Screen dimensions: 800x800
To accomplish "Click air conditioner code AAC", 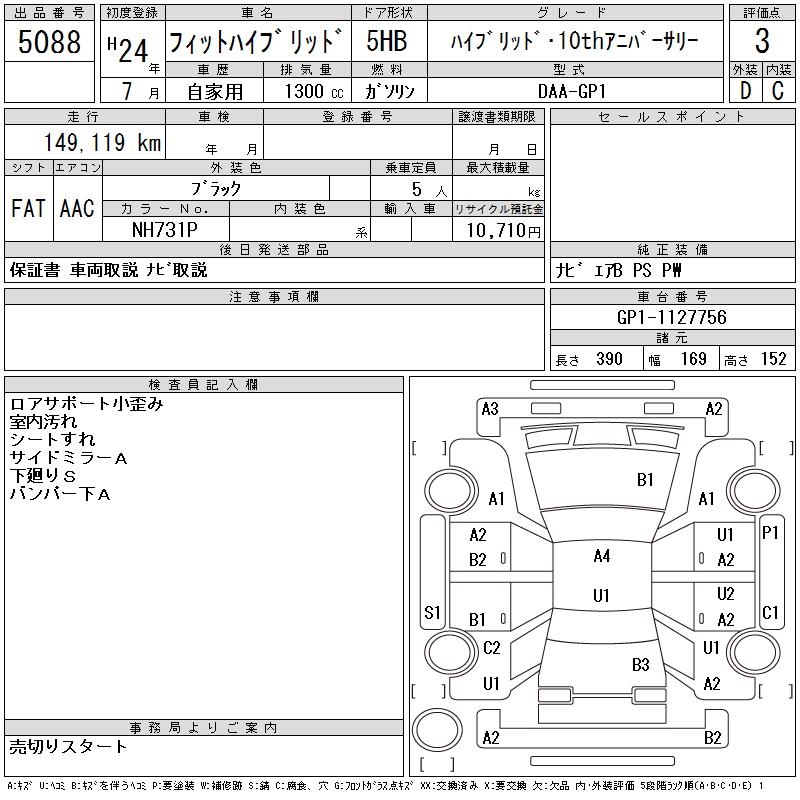I will [77, 208].
